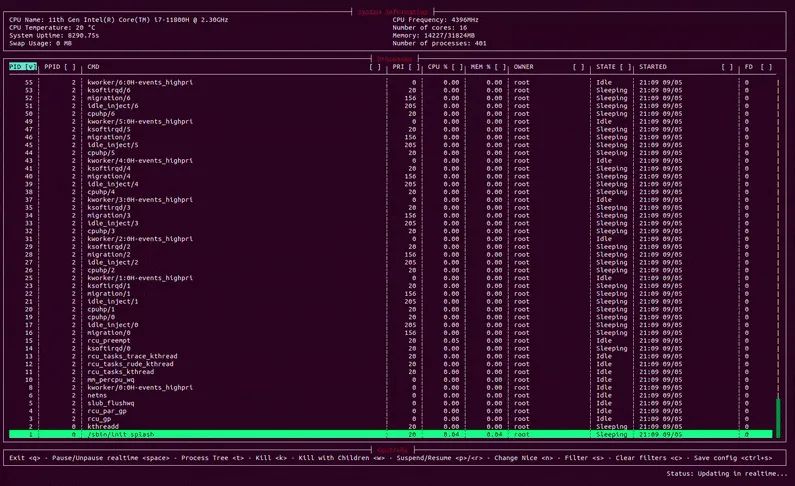
Task: Toggle the STATE column sort bracket
Action: [x=625, y=67]
